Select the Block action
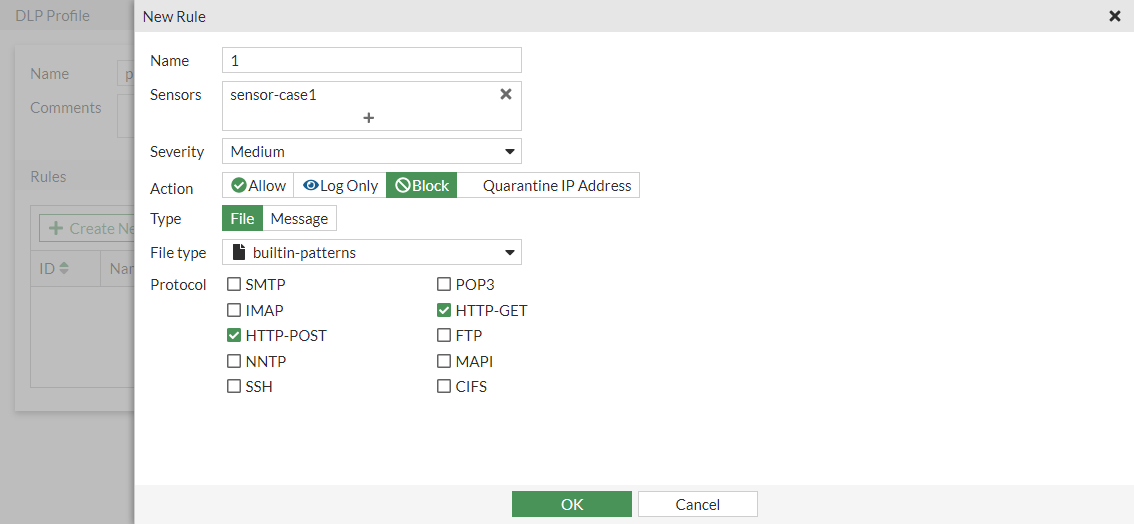Viewport: 1134px width, 524px height. (422, 186)
